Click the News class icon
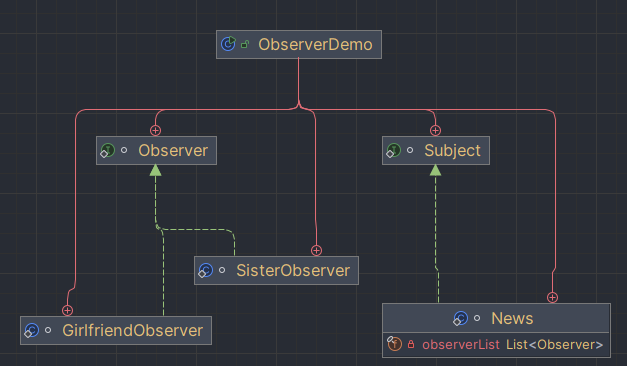Image resolution: width=627 pixels, height=366 pixels. [460, 318]
